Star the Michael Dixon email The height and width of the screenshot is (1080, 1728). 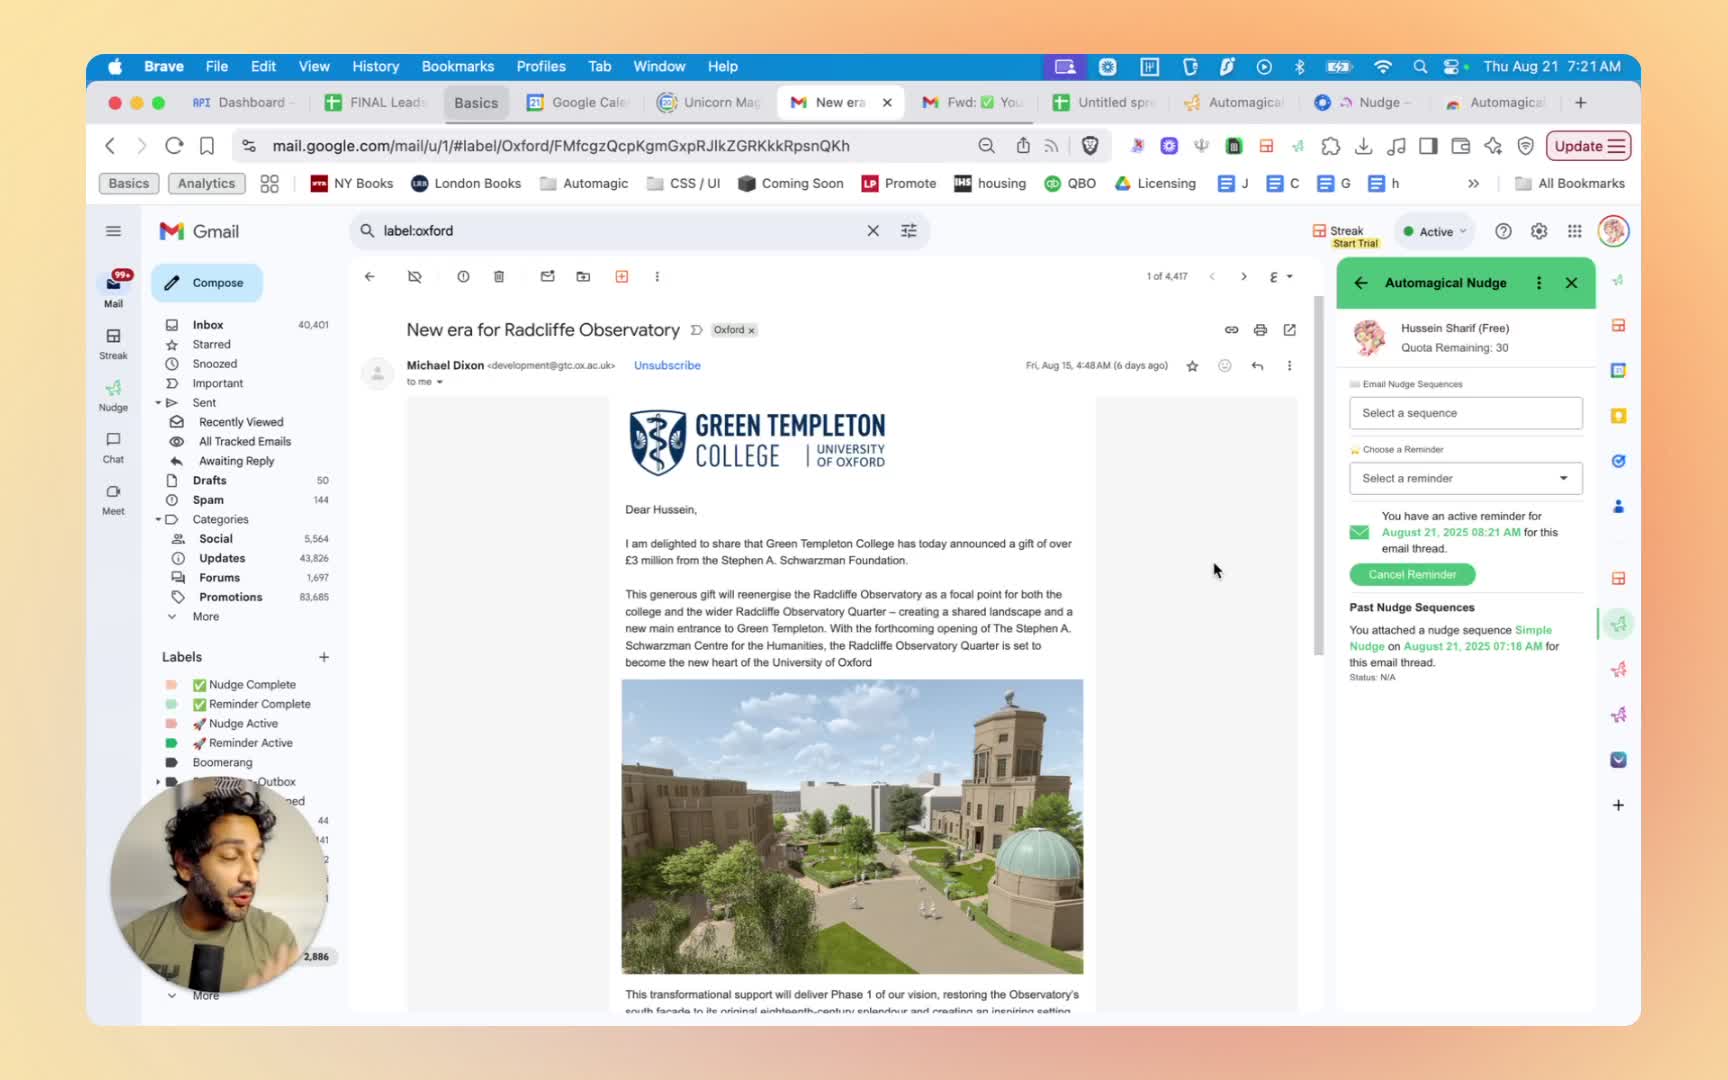coord(1192,366)
